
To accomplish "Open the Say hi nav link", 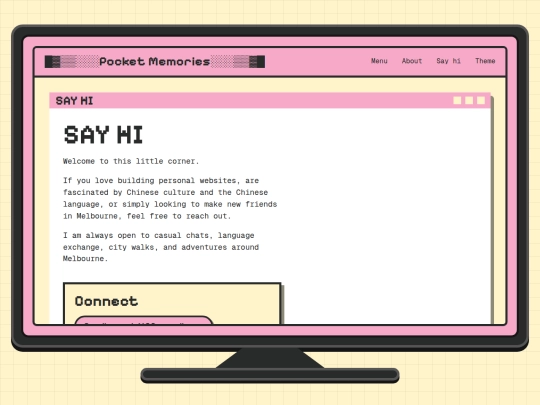I will pyautogui.click(x=448, y=61).
